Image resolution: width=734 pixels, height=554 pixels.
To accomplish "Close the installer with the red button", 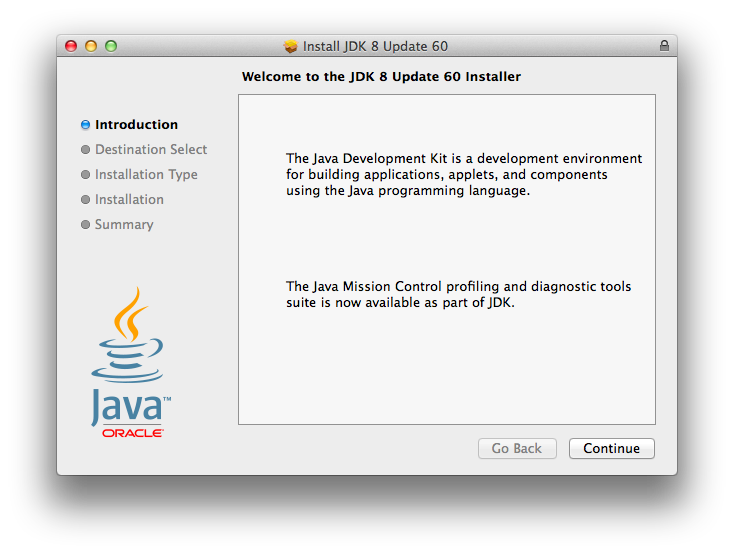I will point(71,46).
